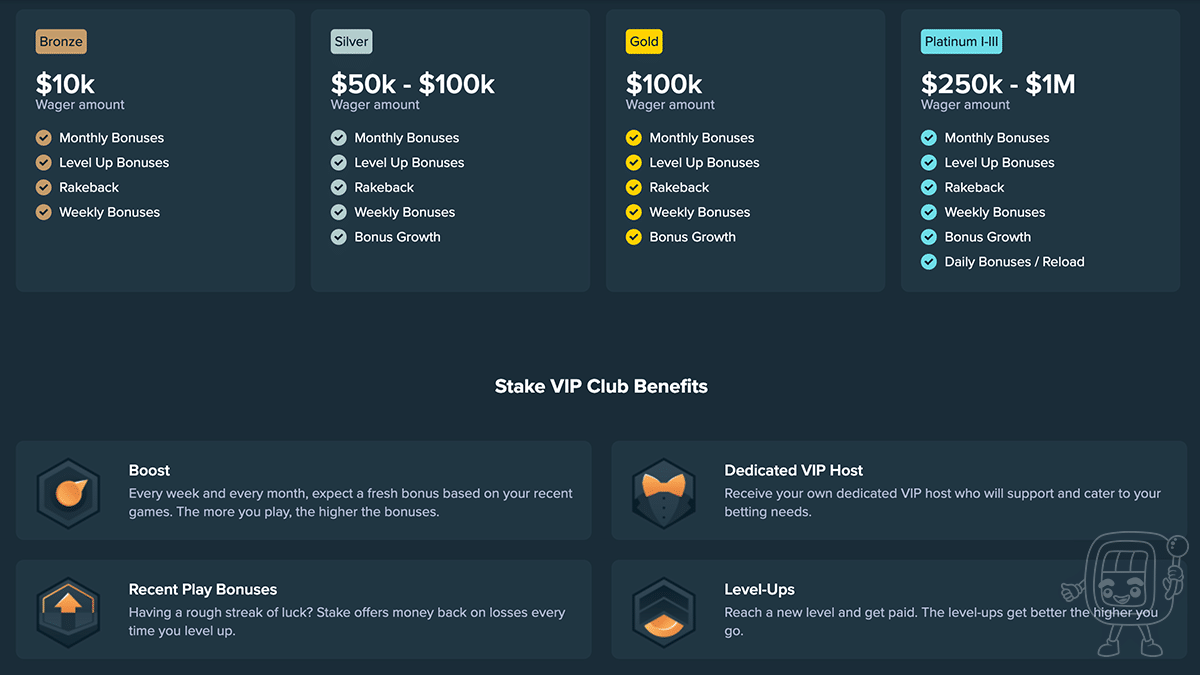
Task: Select the Silver tier badge
Action: [352, 42]
